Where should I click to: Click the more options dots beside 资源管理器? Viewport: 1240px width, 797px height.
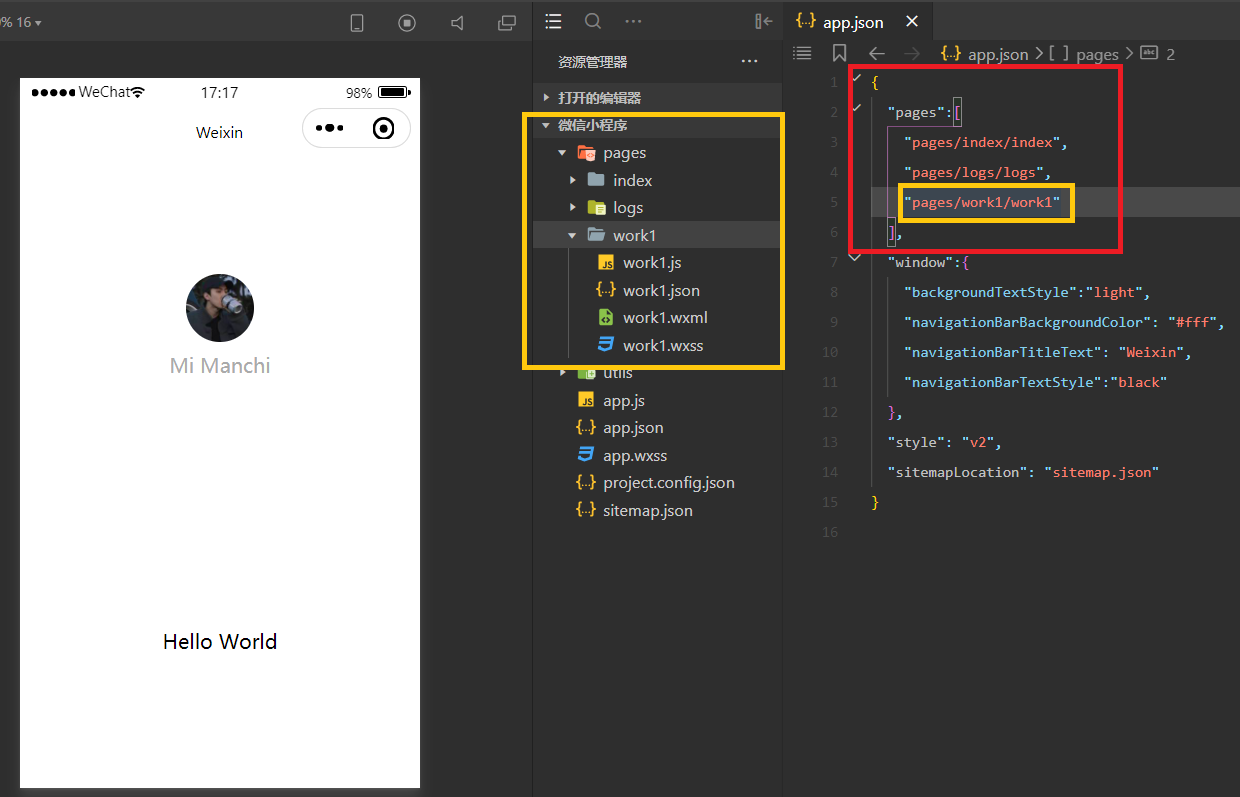point(749,62)
